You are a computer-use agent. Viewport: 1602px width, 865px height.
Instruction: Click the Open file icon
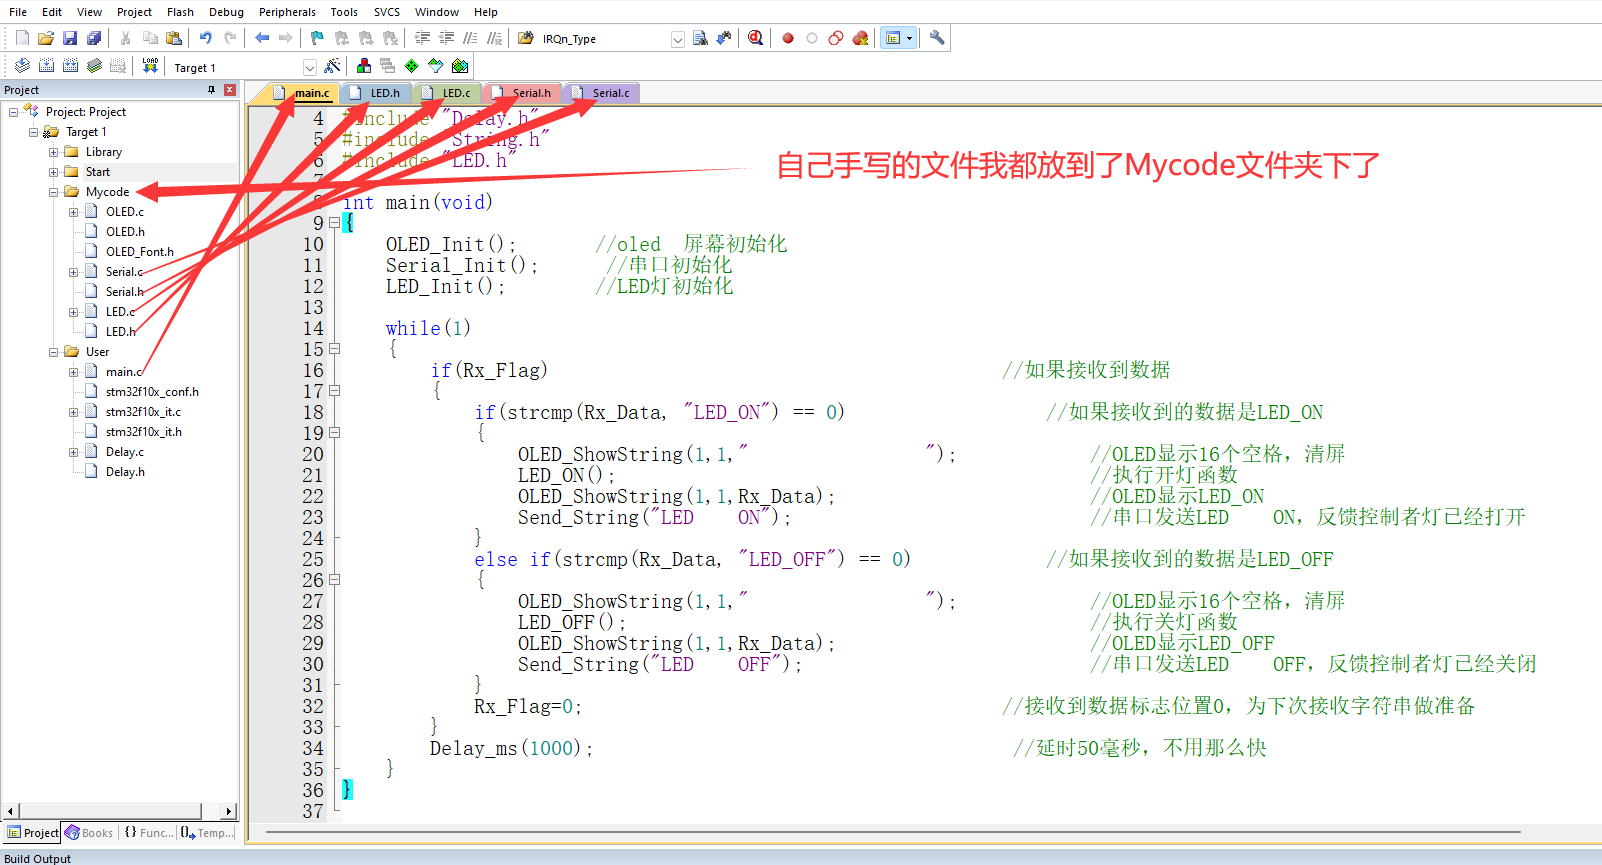point(46,38)
